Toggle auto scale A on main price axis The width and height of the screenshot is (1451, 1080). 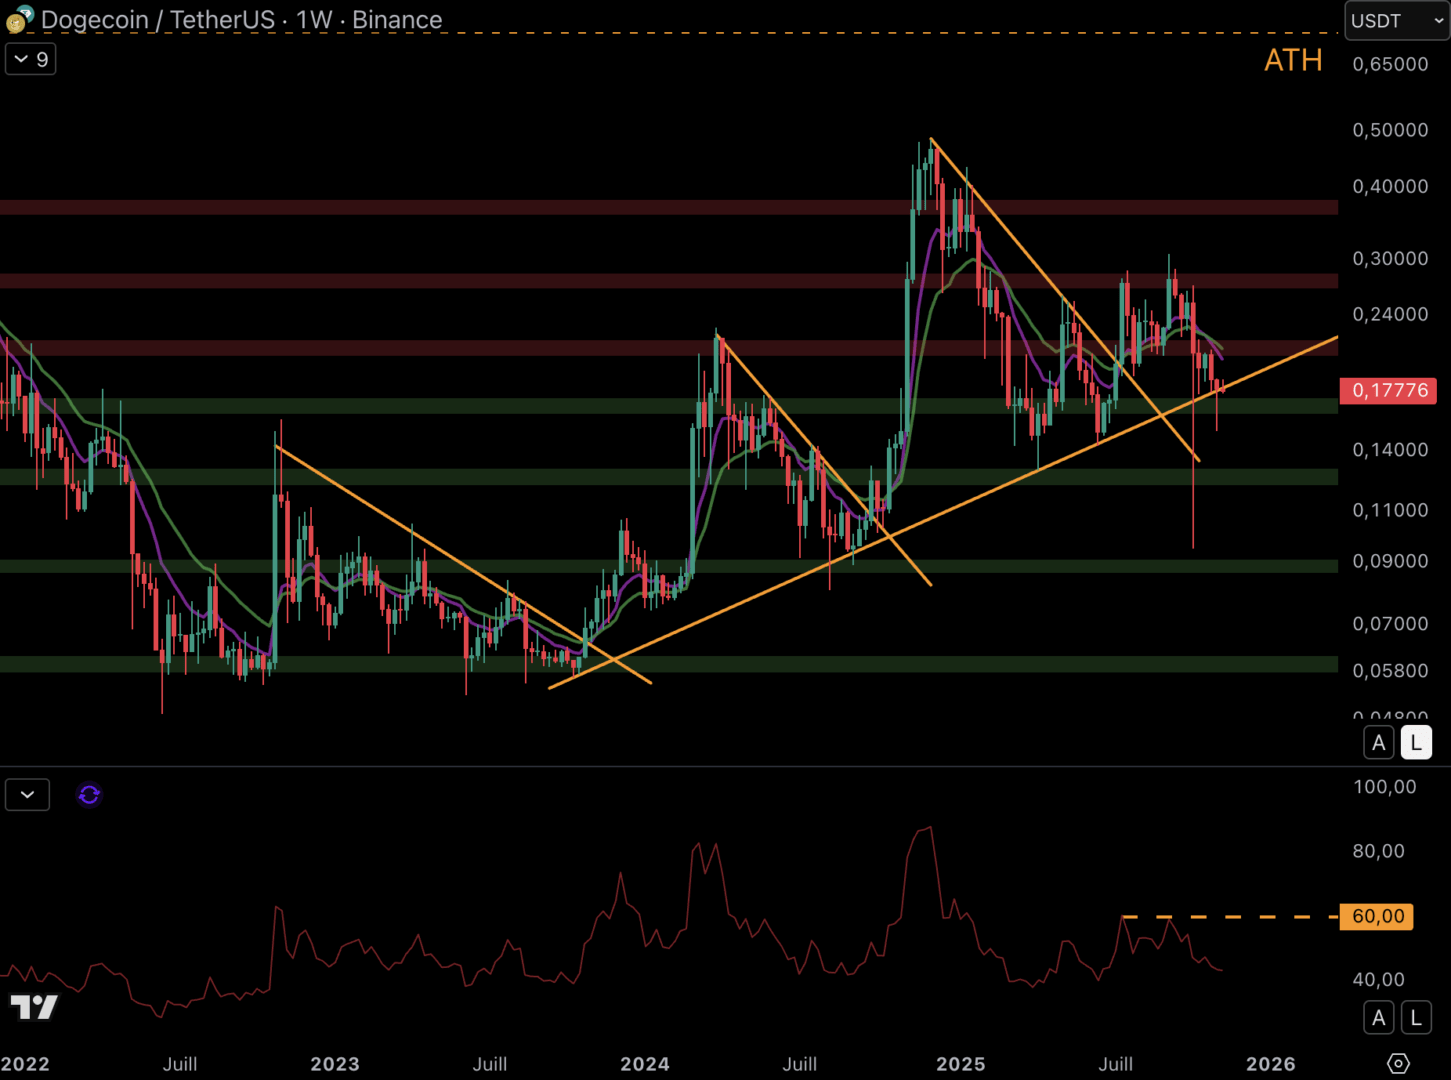1379,743
